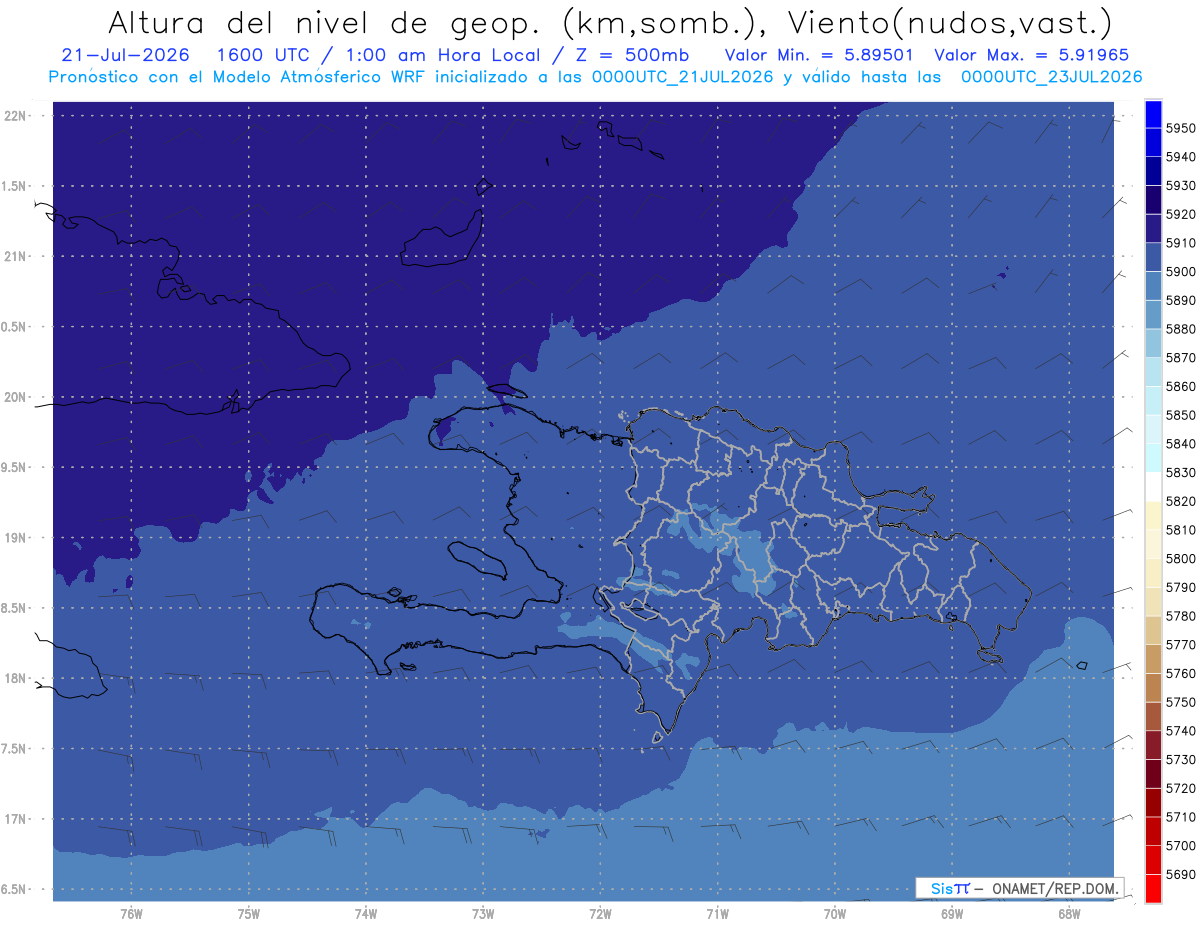This screenshot has width=1200, height=927.
Task: Click the '20N' latitude label
Action: (x=17, y=397)
